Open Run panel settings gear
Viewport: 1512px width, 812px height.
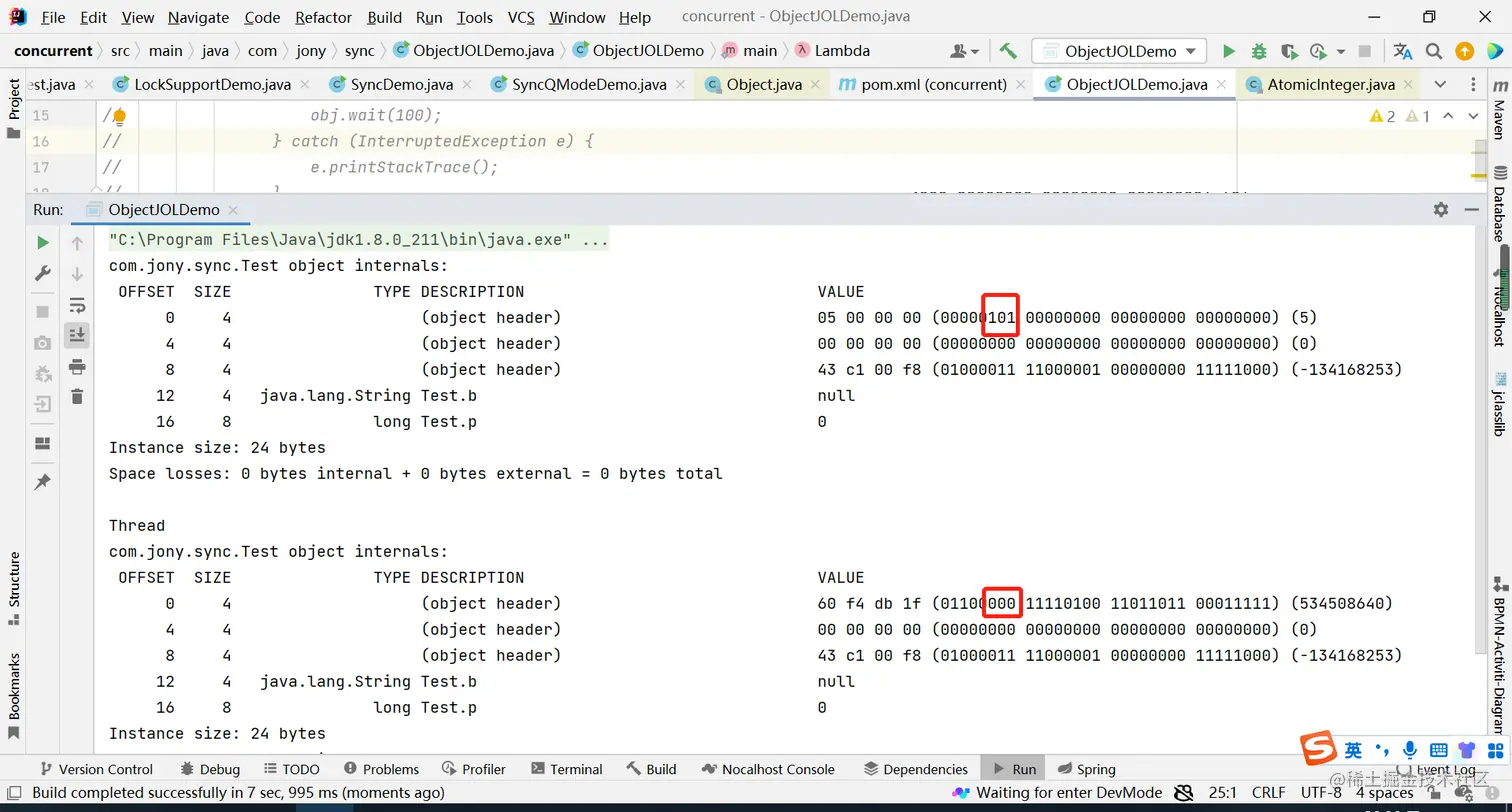1441,209
